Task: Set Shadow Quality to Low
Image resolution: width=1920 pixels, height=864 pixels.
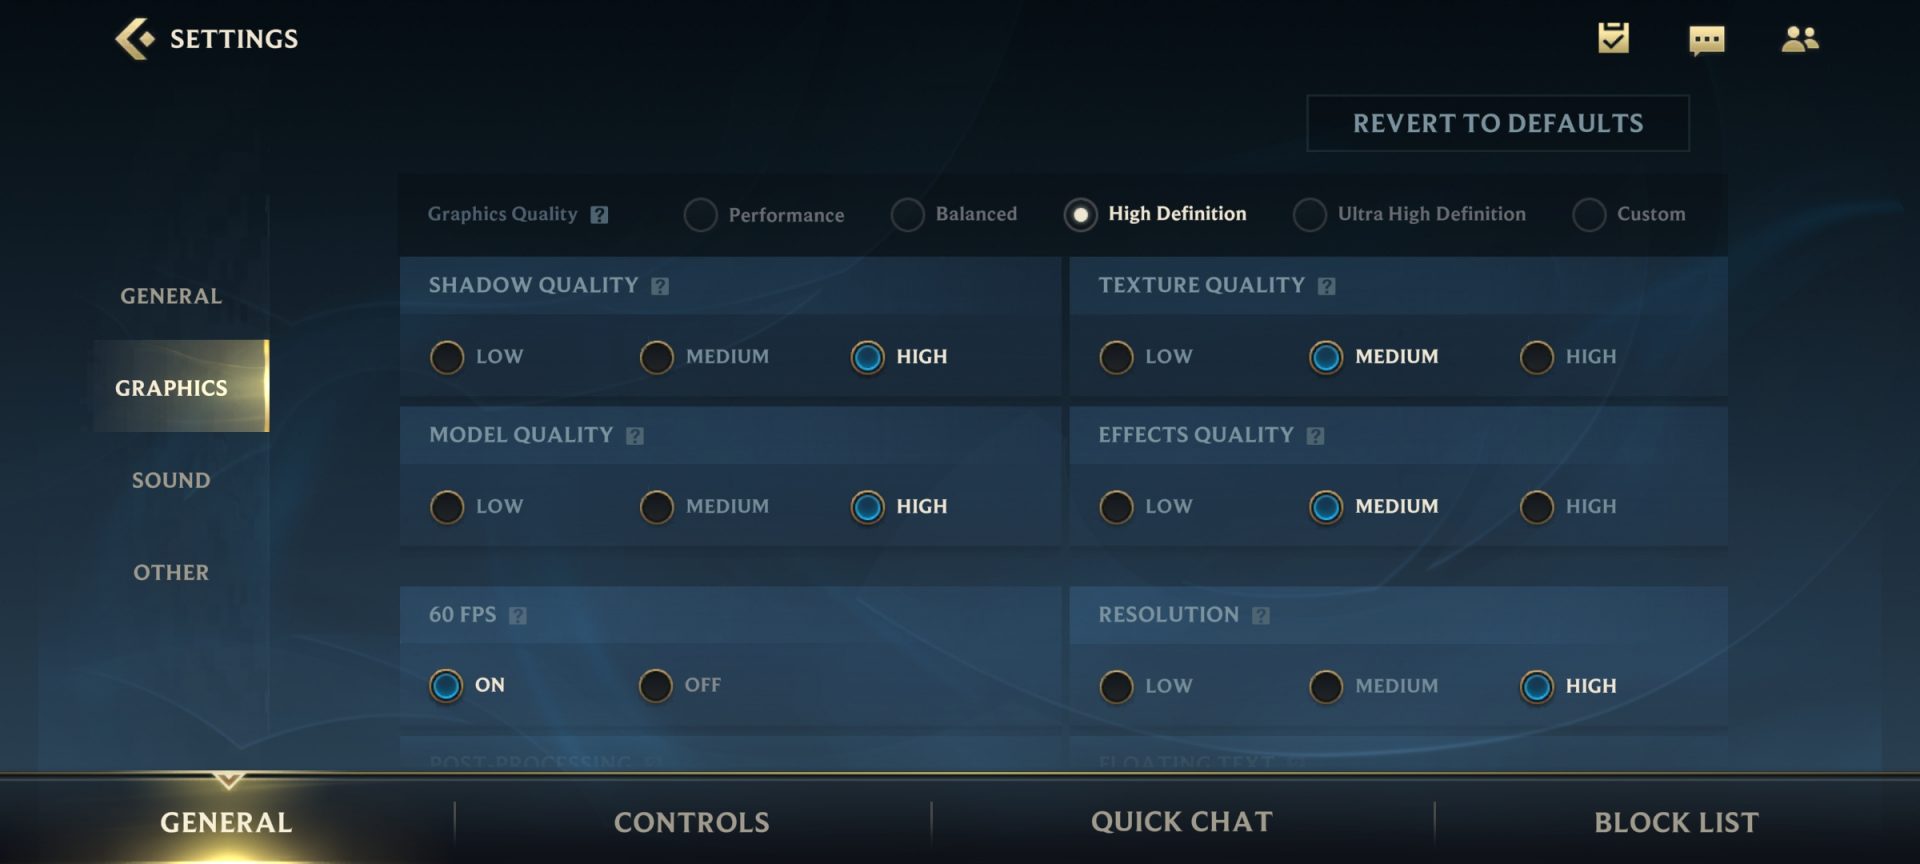Action: coord(476,357)
